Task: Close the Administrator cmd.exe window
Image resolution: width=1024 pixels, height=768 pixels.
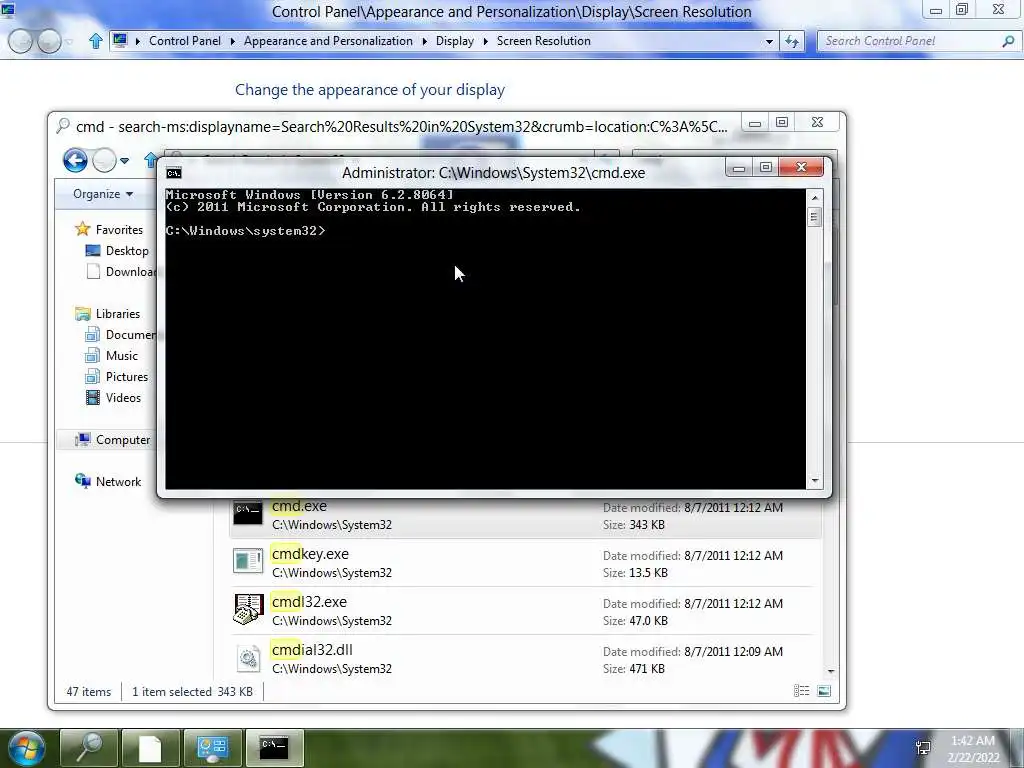Action: point(801,167)
